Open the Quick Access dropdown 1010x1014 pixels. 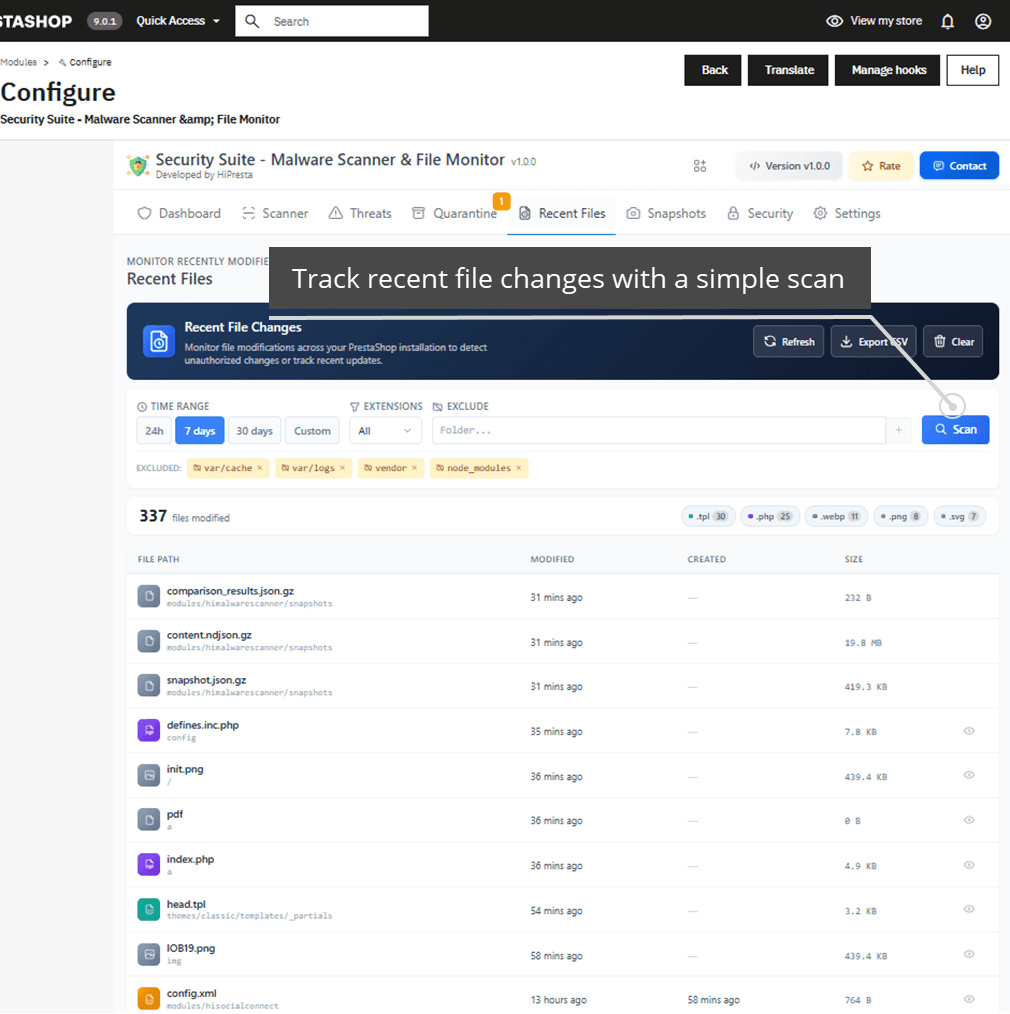coord(178,21)
